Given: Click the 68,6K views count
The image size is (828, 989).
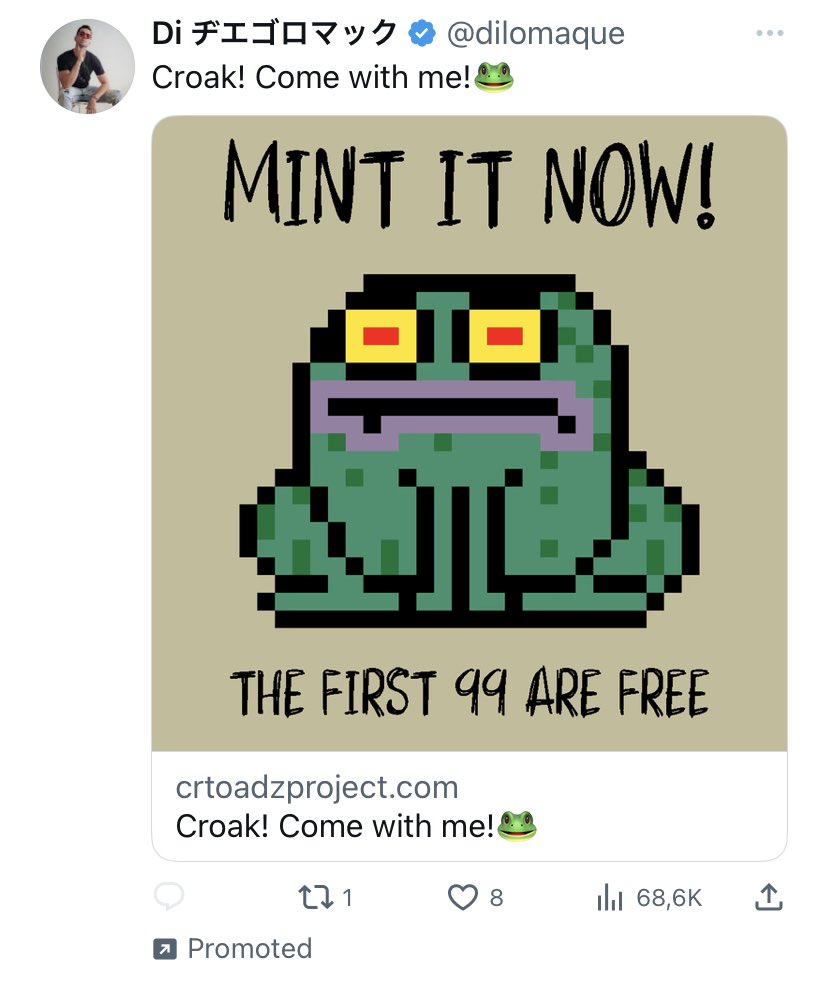Looking at the screenshot, I should tap(669, 898).
